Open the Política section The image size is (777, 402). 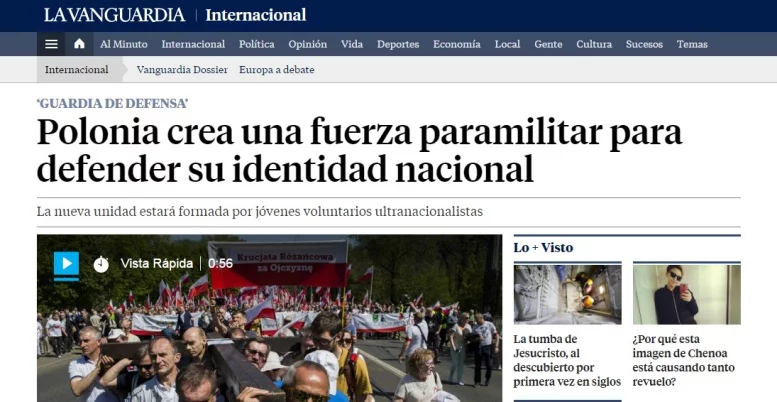point(256,44)
